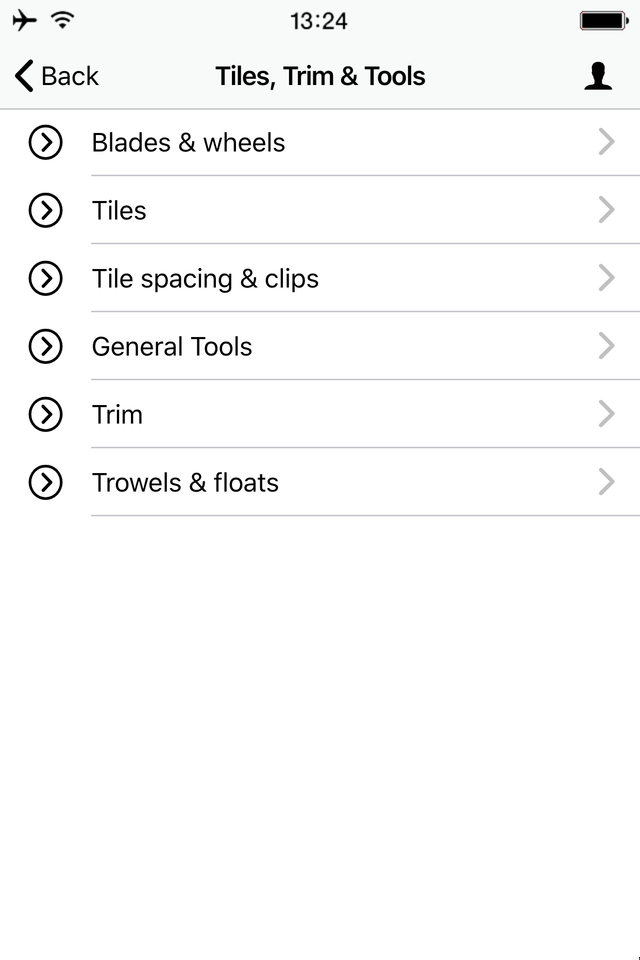Tap the circled arrow beside Trim
640x960 pixels.
click(45, 414)
